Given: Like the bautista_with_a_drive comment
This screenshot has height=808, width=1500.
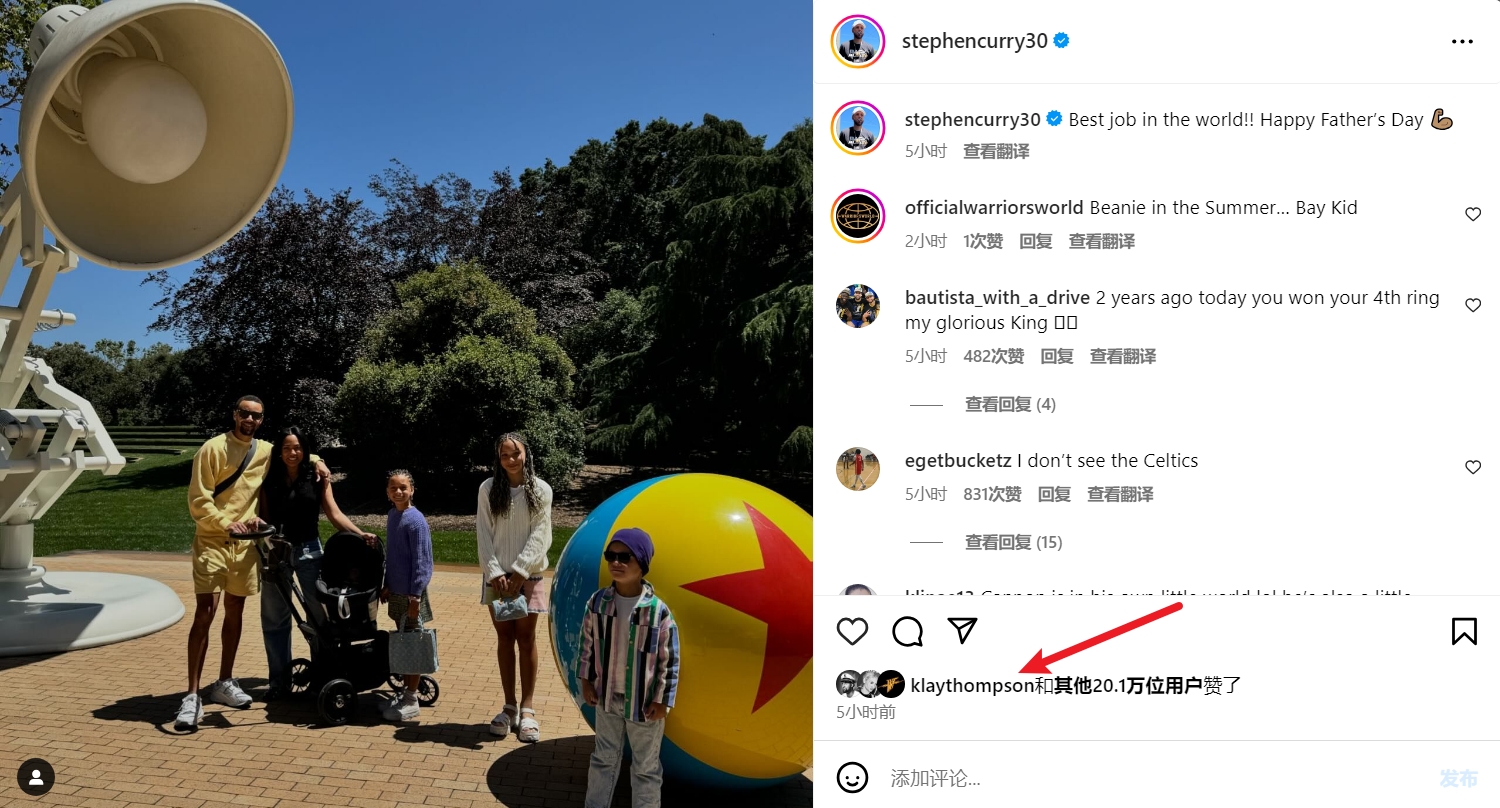Looking at the screenshot, I should pyautogui.click(x=1473, y=305).
